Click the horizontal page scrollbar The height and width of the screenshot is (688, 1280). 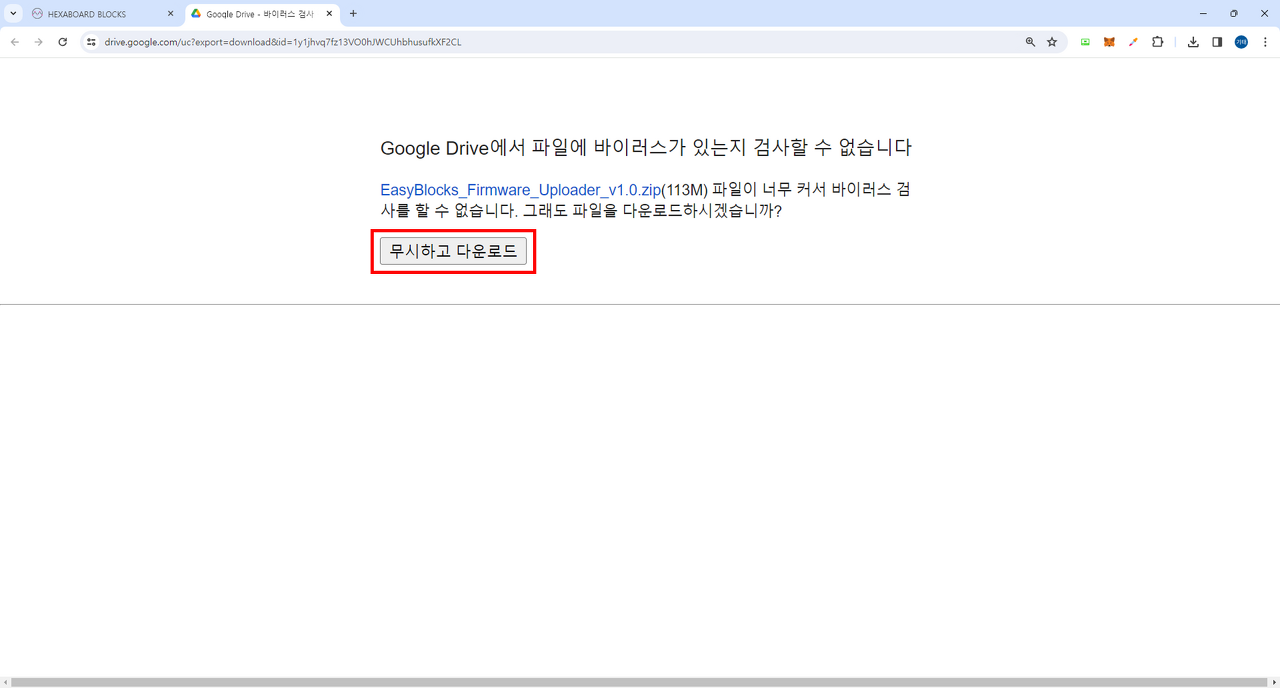point(640,682)
